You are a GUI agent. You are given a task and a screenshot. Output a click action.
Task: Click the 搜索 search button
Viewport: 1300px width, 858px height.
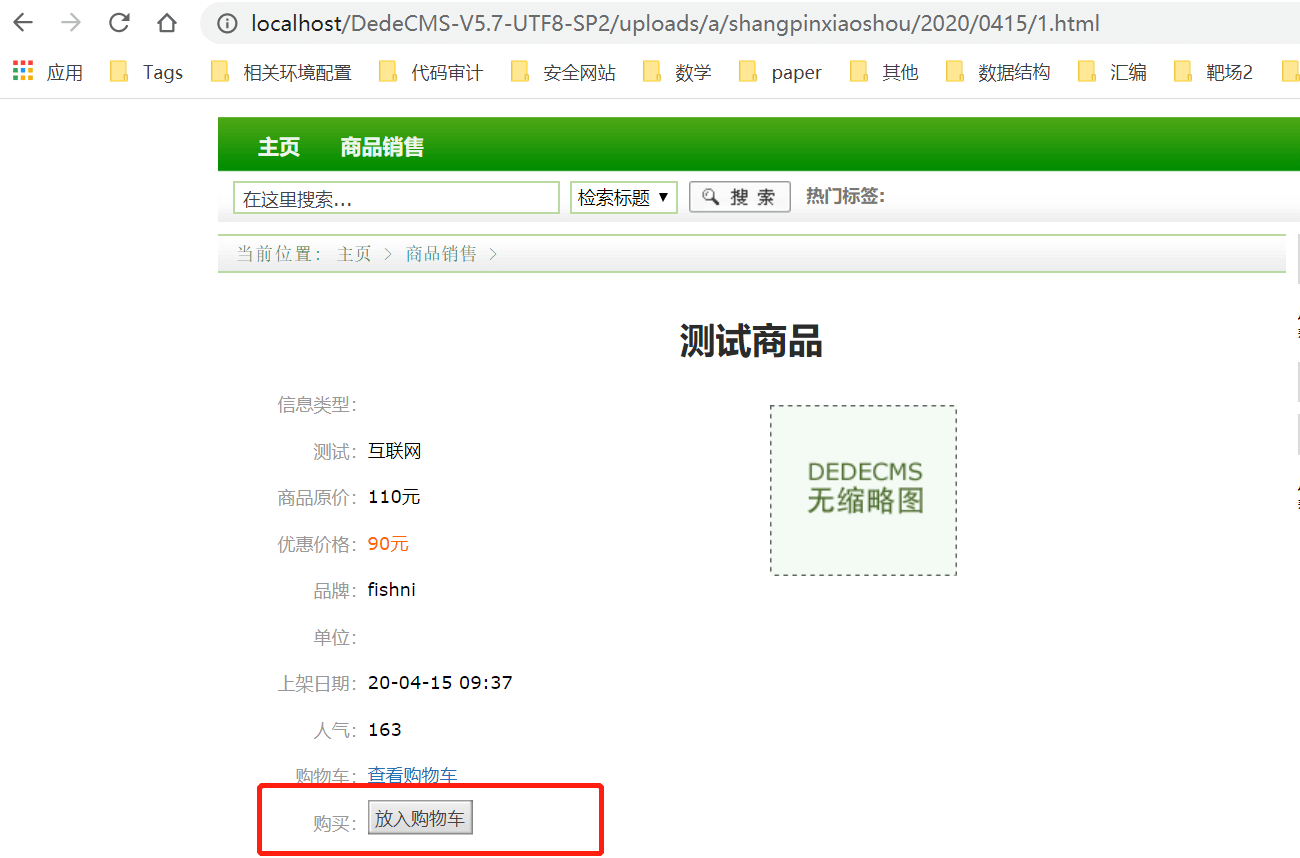pos(740,197)
